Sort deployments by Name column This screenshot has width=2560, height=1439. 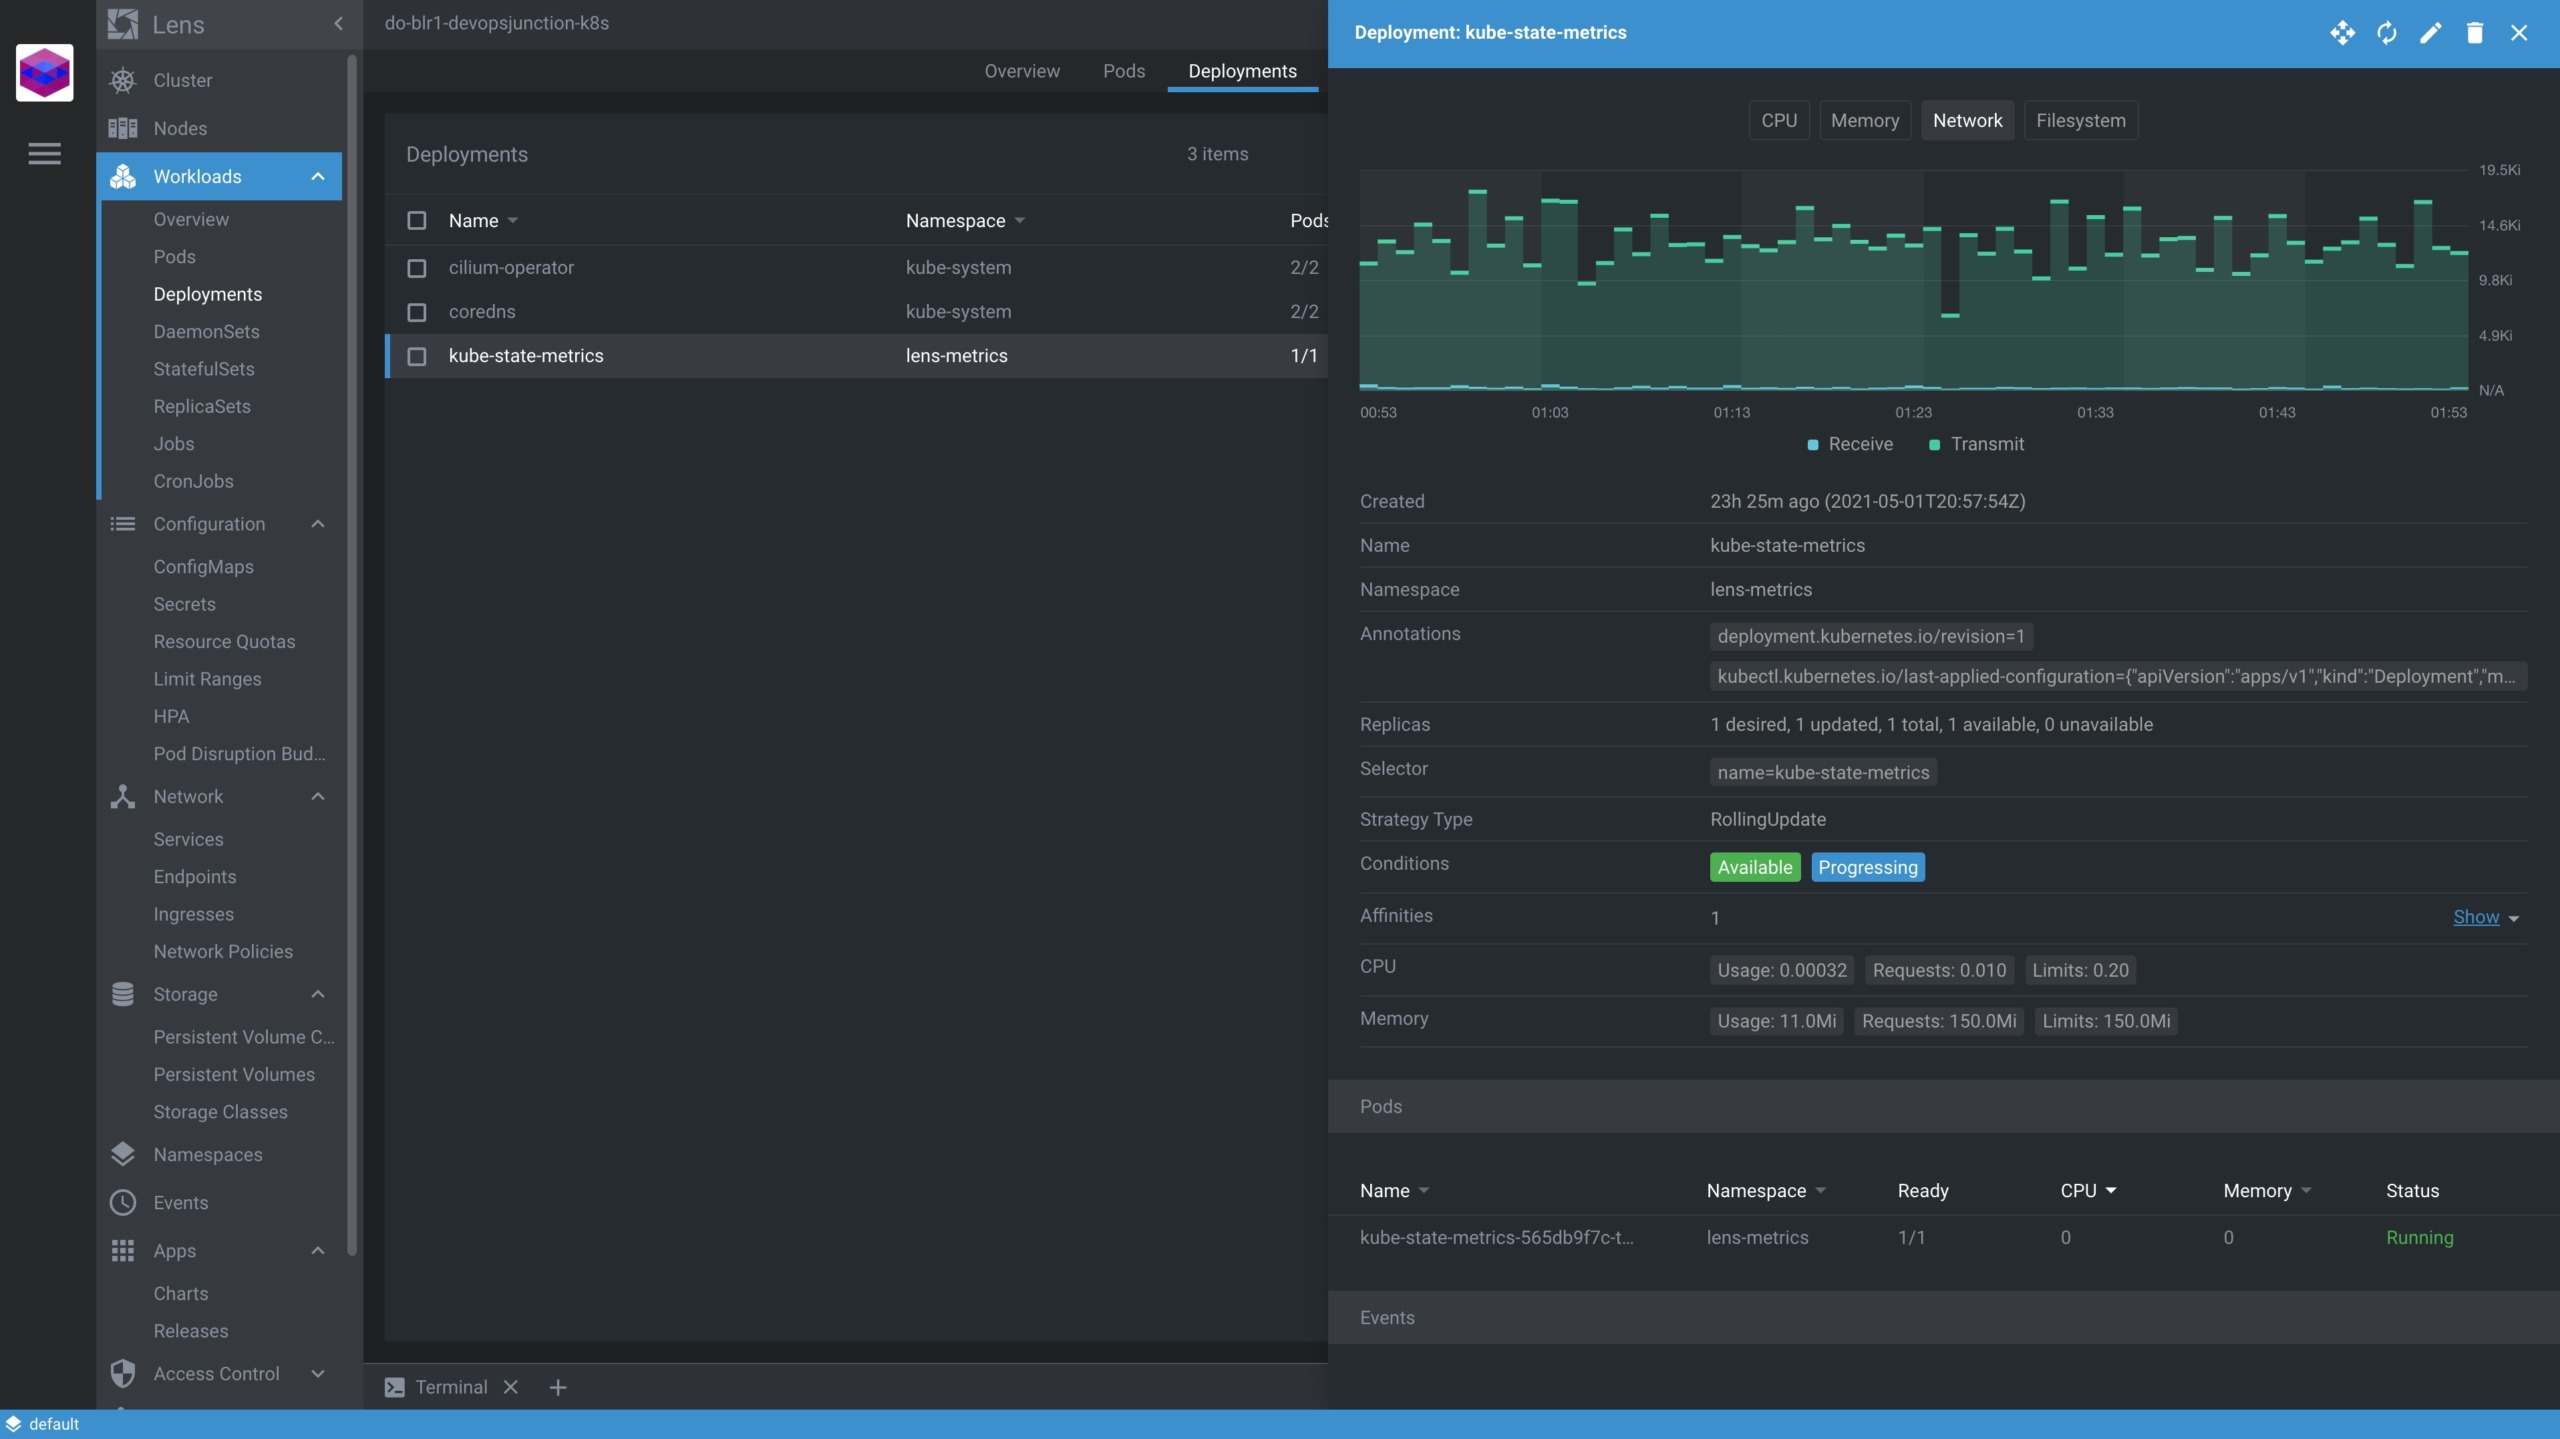point(483,220)
